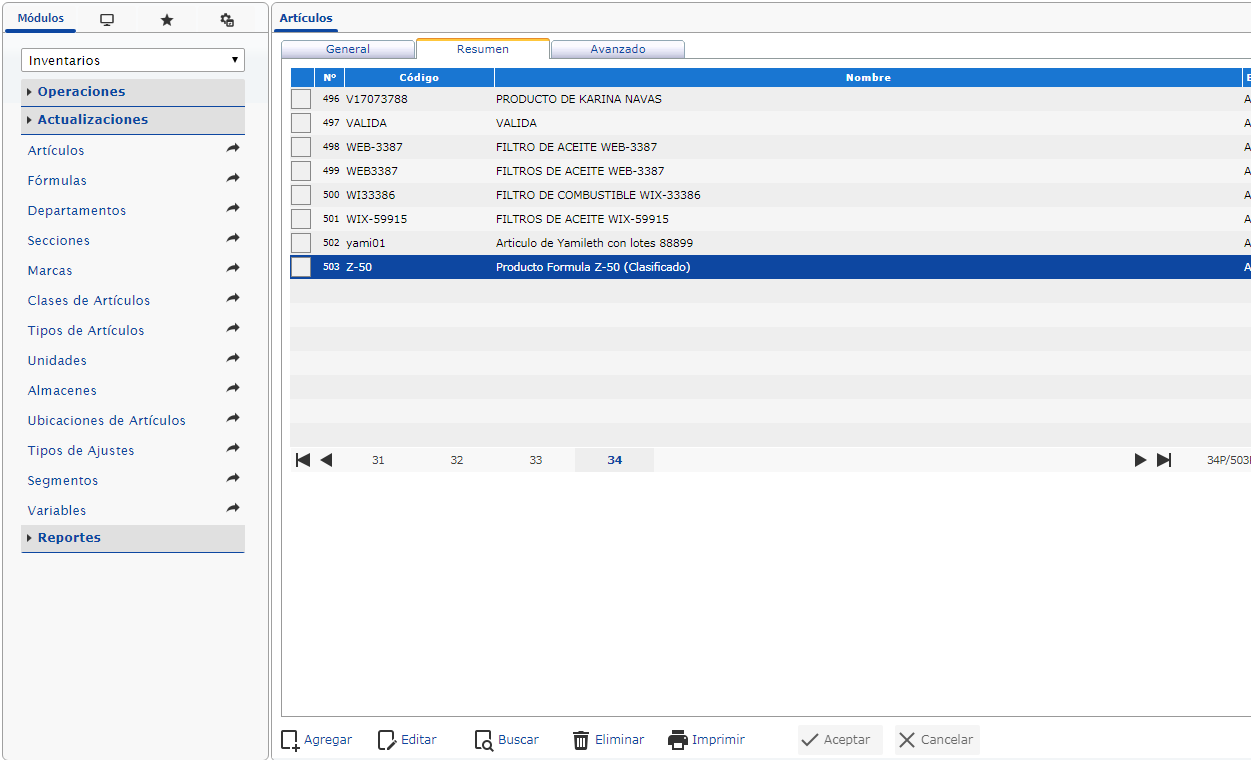Click the Editar pencil icon button
Viewport: 1251px width, 760px height.
[407, 740]
